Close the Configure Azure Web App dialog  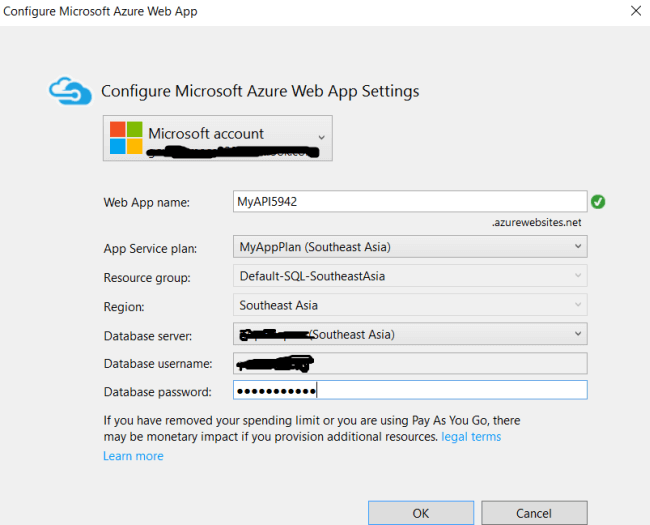click(x=636, y=12)
